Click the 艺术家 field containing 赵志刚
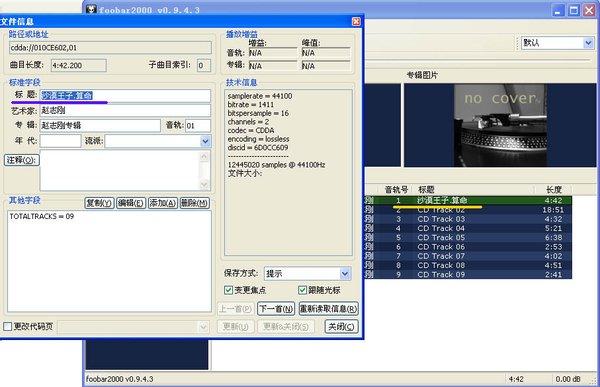Image resolution: width=600 pixels, height=387 pixels. click(125, 111)
